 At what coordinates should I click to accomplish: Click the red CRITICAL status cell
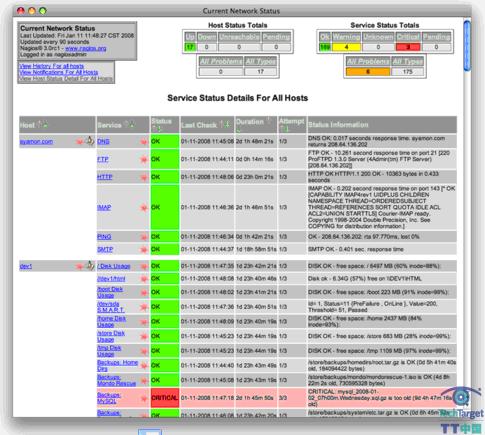[x=165, y=398]
